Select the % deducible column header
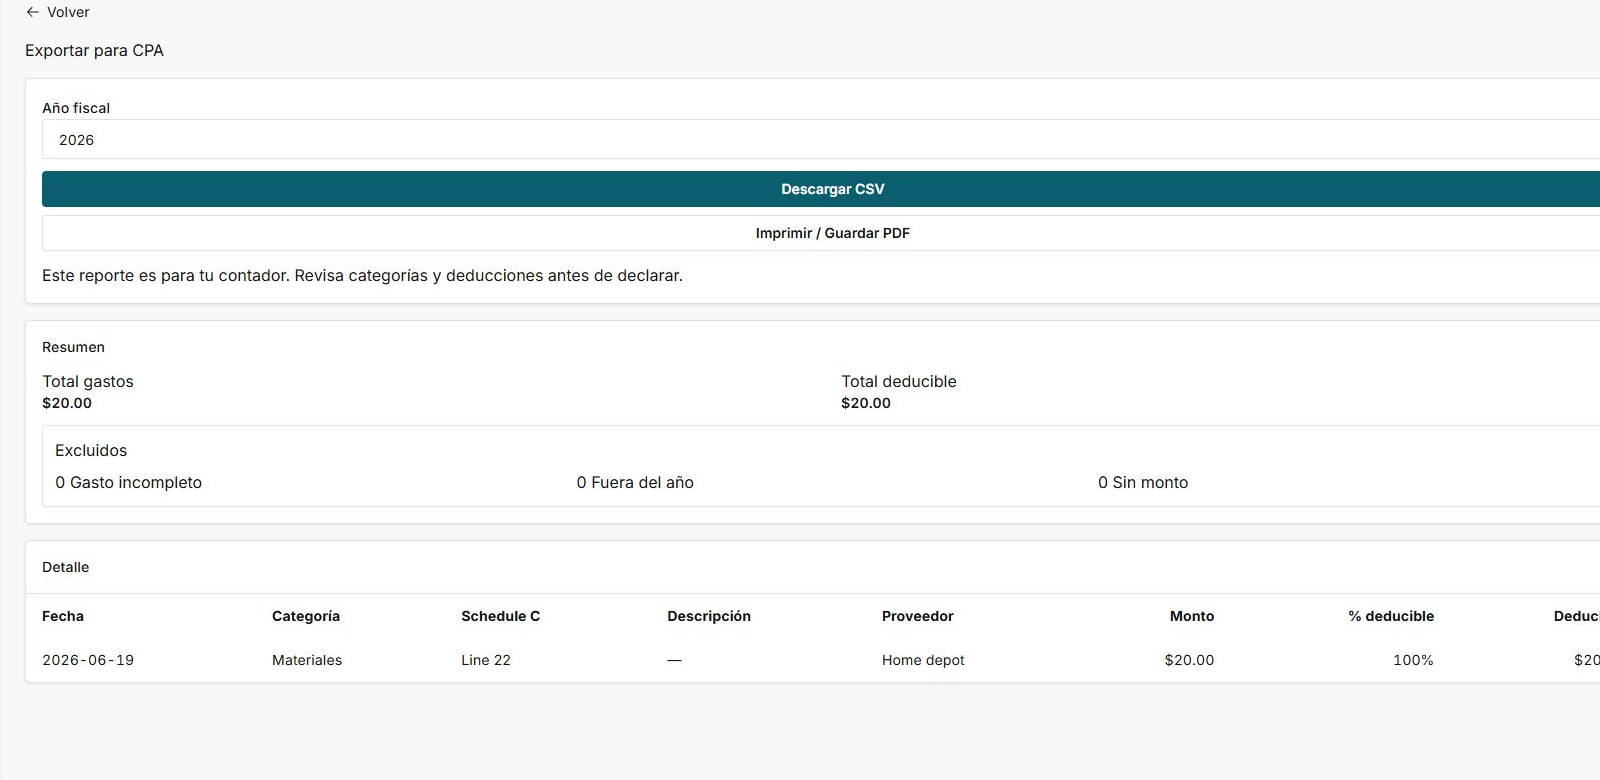Image resolution: width=1600 pixels, height=780 pixels. coord(1391,616)
